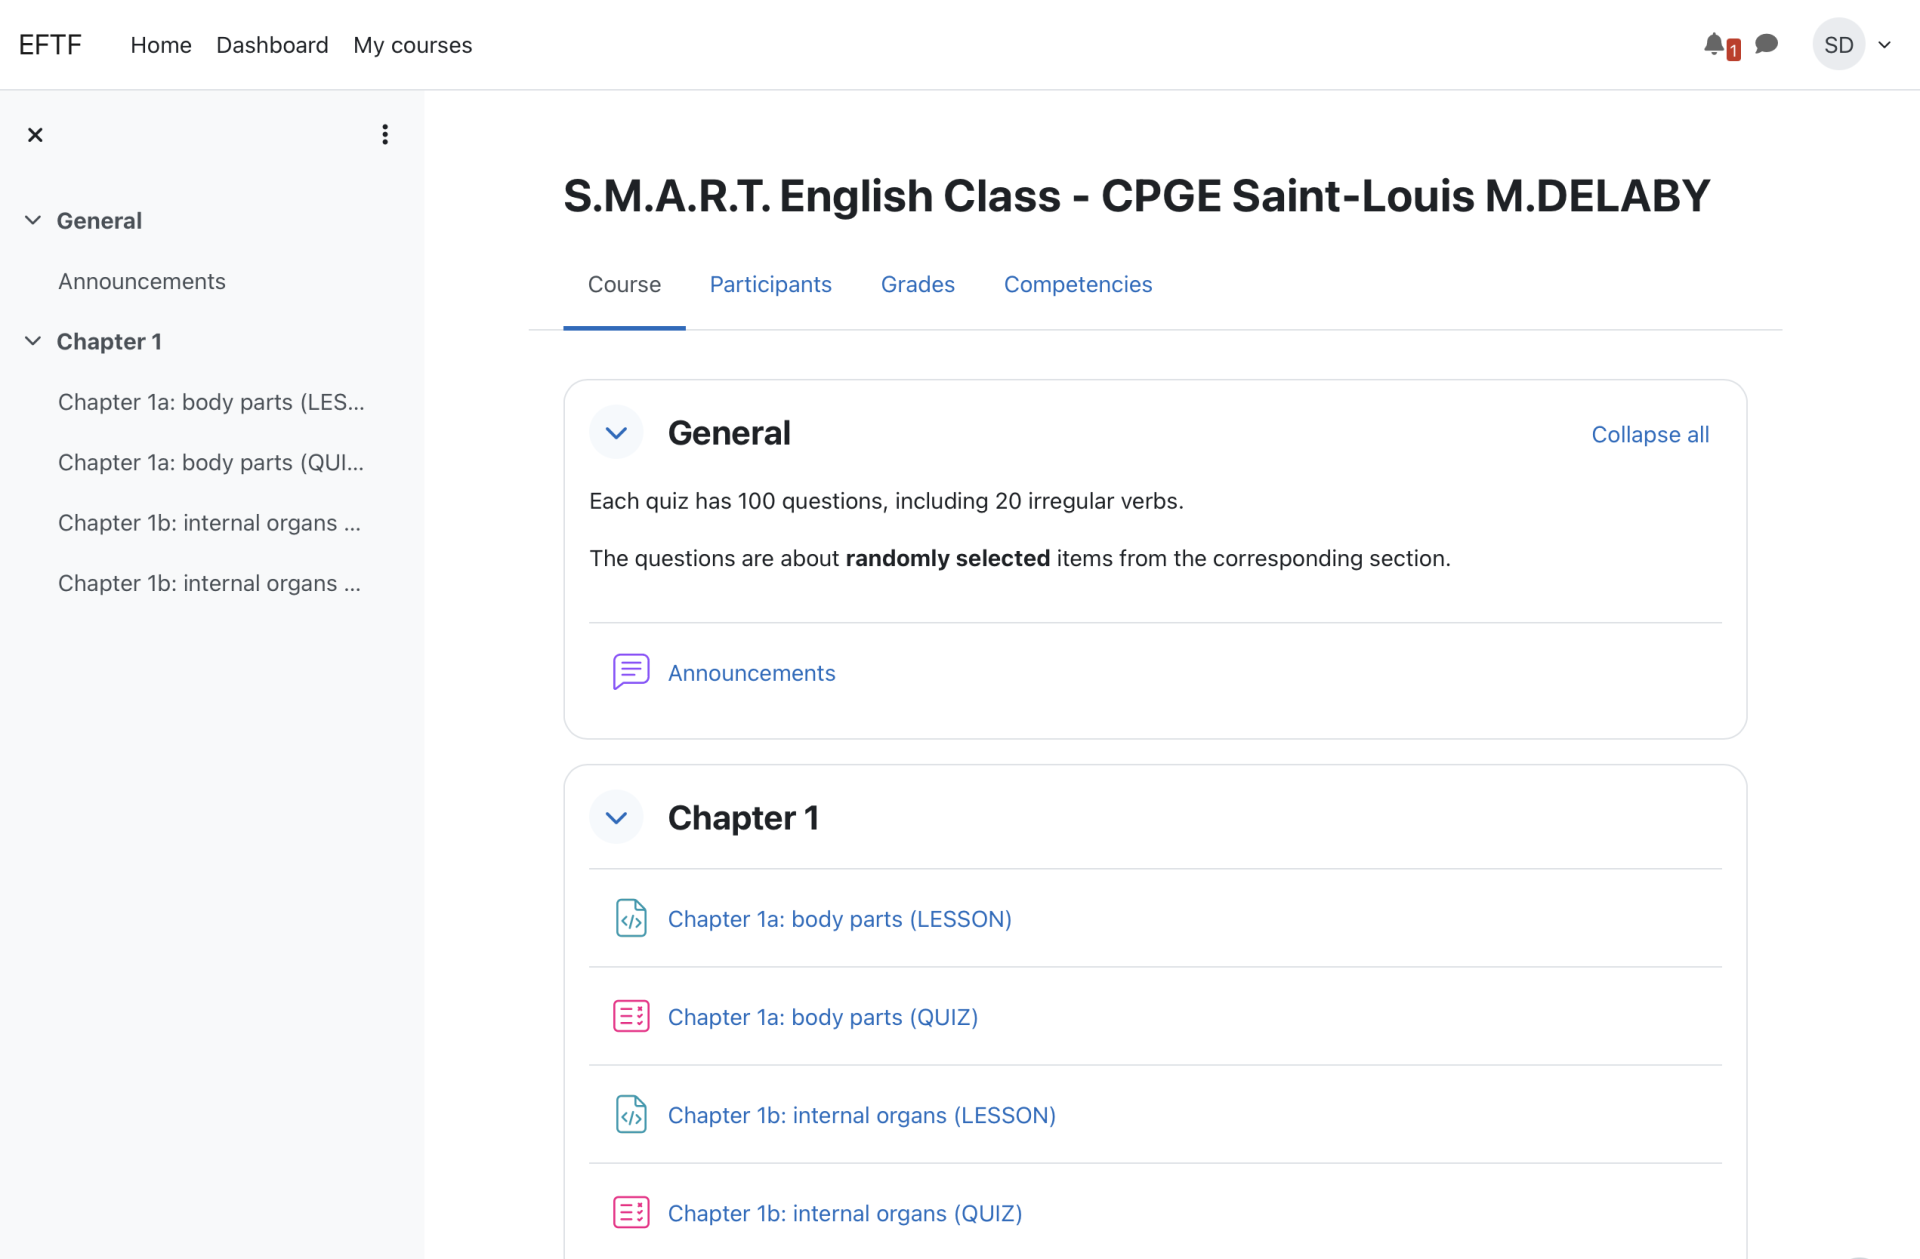Click the course title S.M.A.R.T. English Class heading

click(1136, 195)
